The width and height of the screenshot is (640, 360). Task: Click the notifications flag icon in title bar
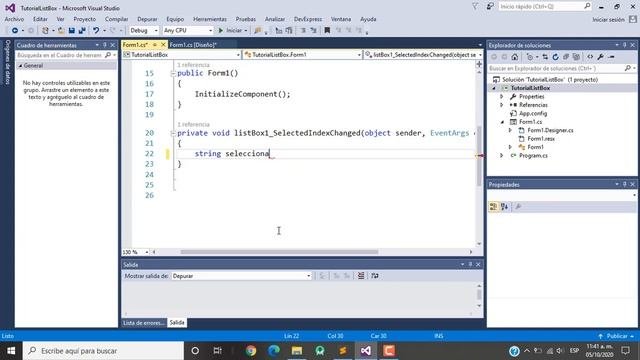[x=475, y=7]
